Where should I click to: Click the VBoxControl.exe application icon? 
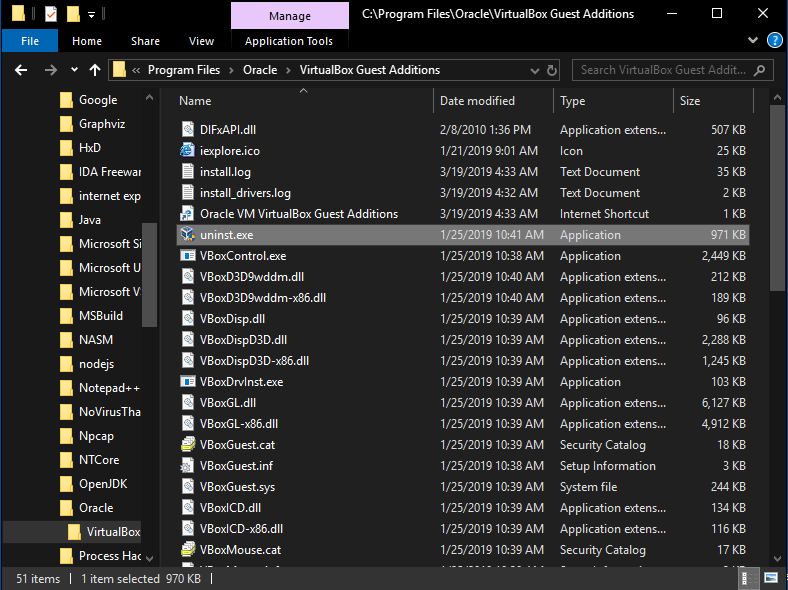[x=187, y=256]
